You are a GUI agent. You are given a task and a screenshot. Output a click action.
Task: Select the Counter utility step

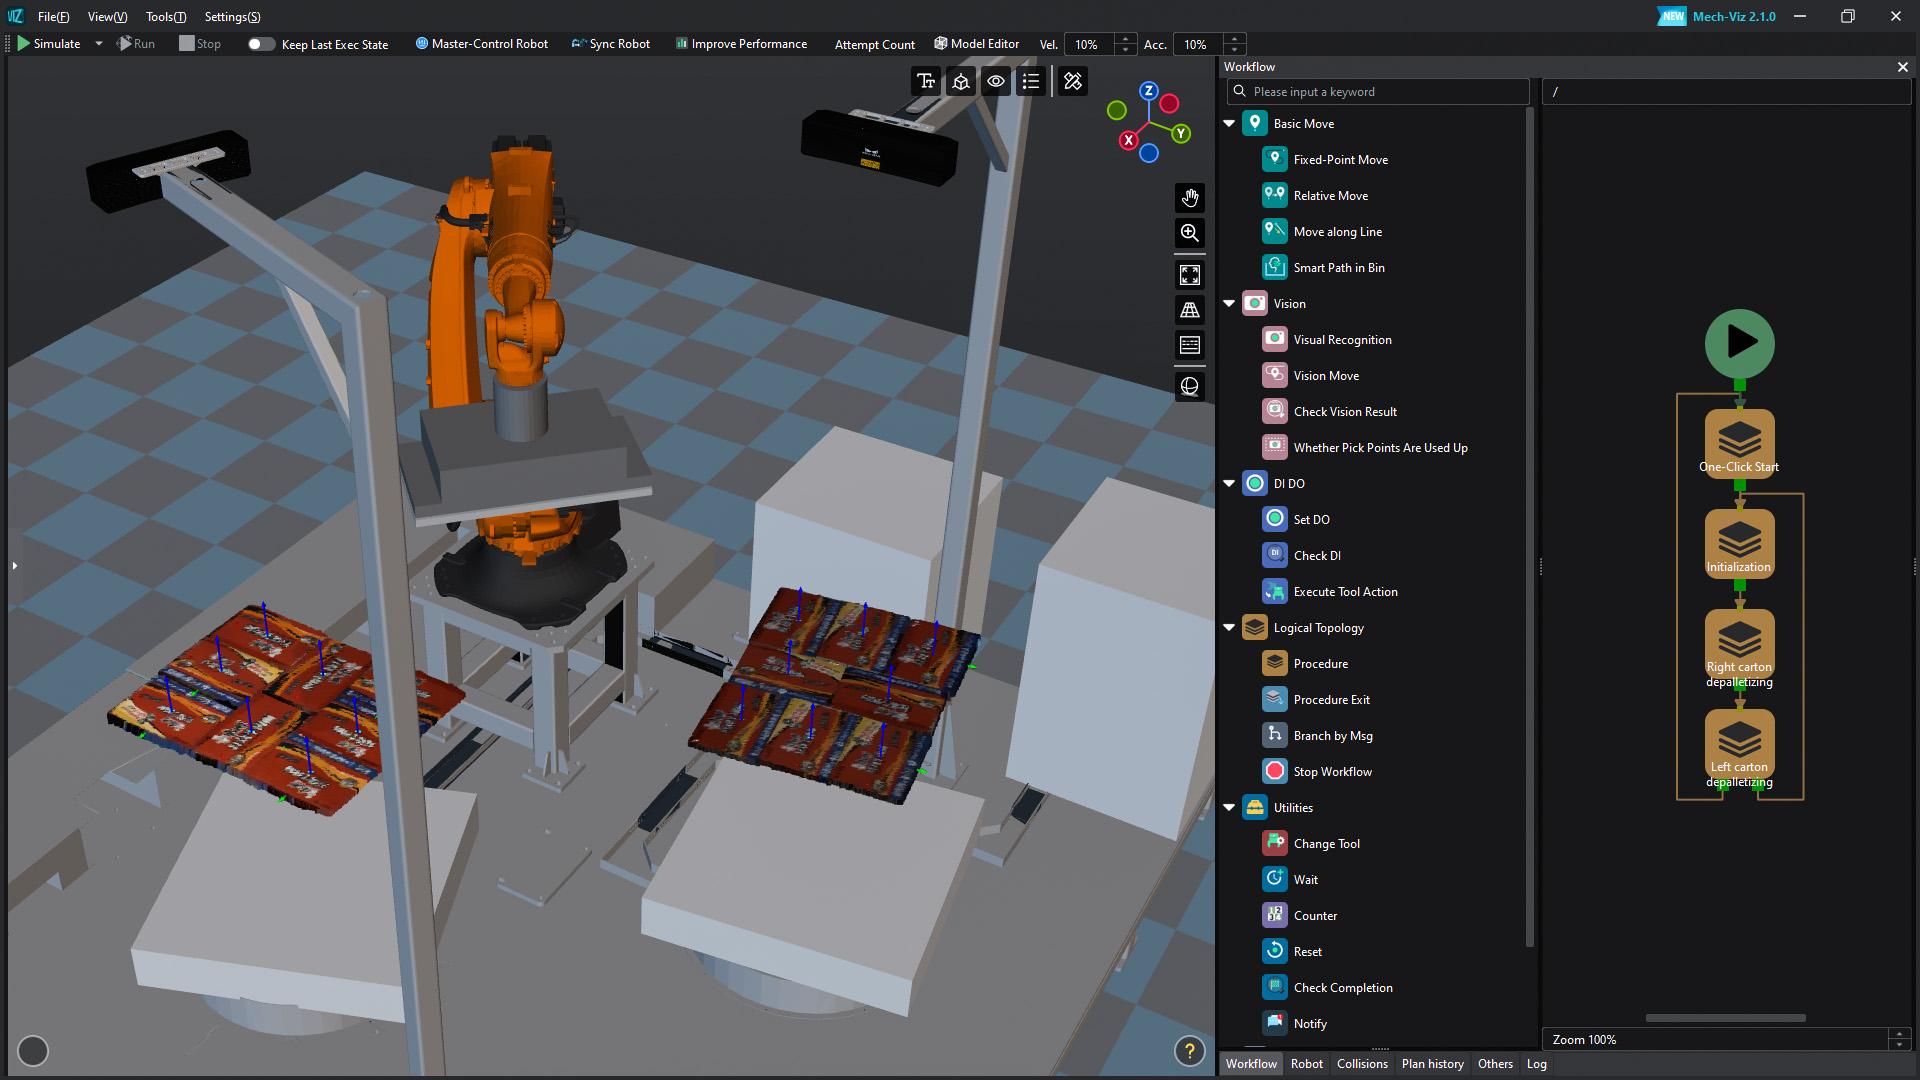[1315, 916]
